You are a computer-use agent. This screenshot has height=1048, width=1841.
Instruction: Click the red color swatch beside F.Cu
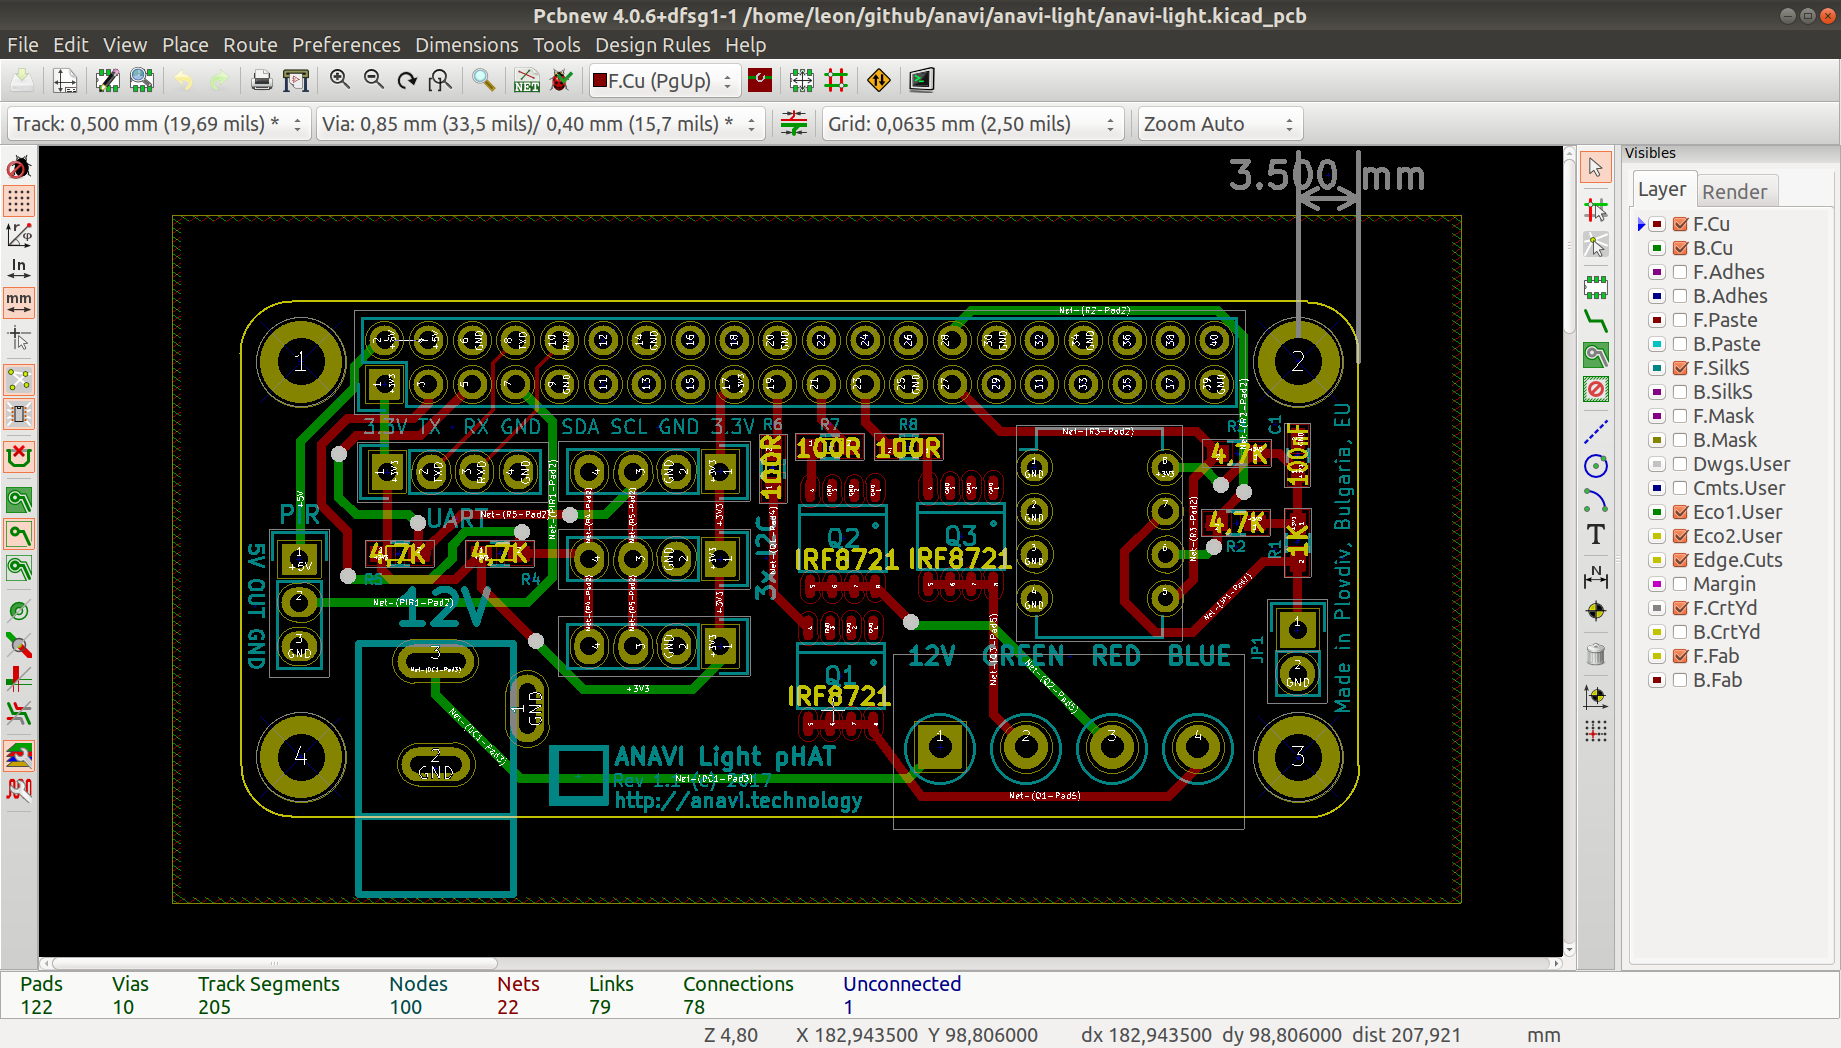pyautogui.click(x=1656, y=224)
